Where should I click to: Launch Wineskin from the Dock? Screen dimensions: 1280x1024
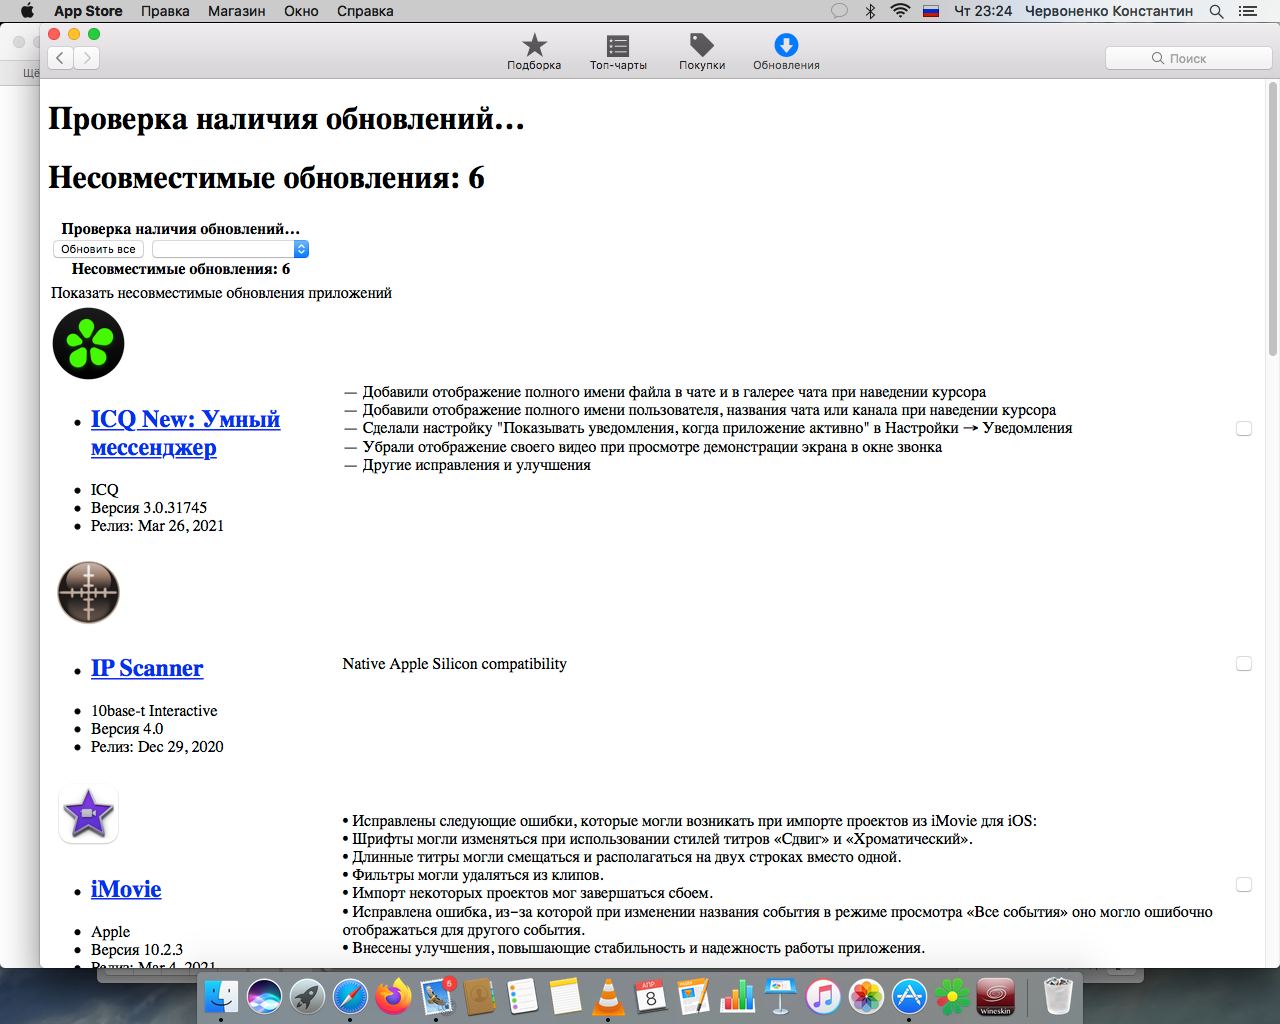tap(995, 997)
